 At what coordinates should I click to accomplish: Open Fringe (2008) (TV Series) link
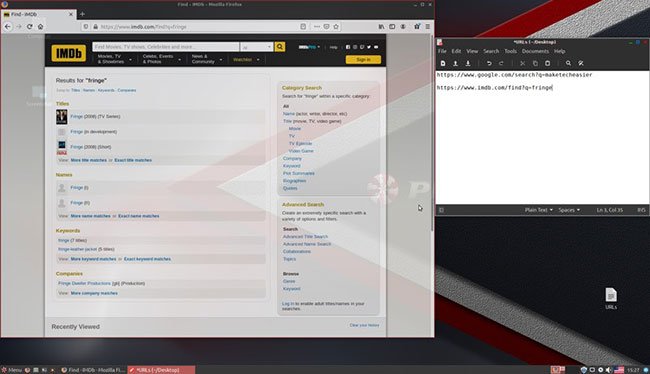[95, 117]
